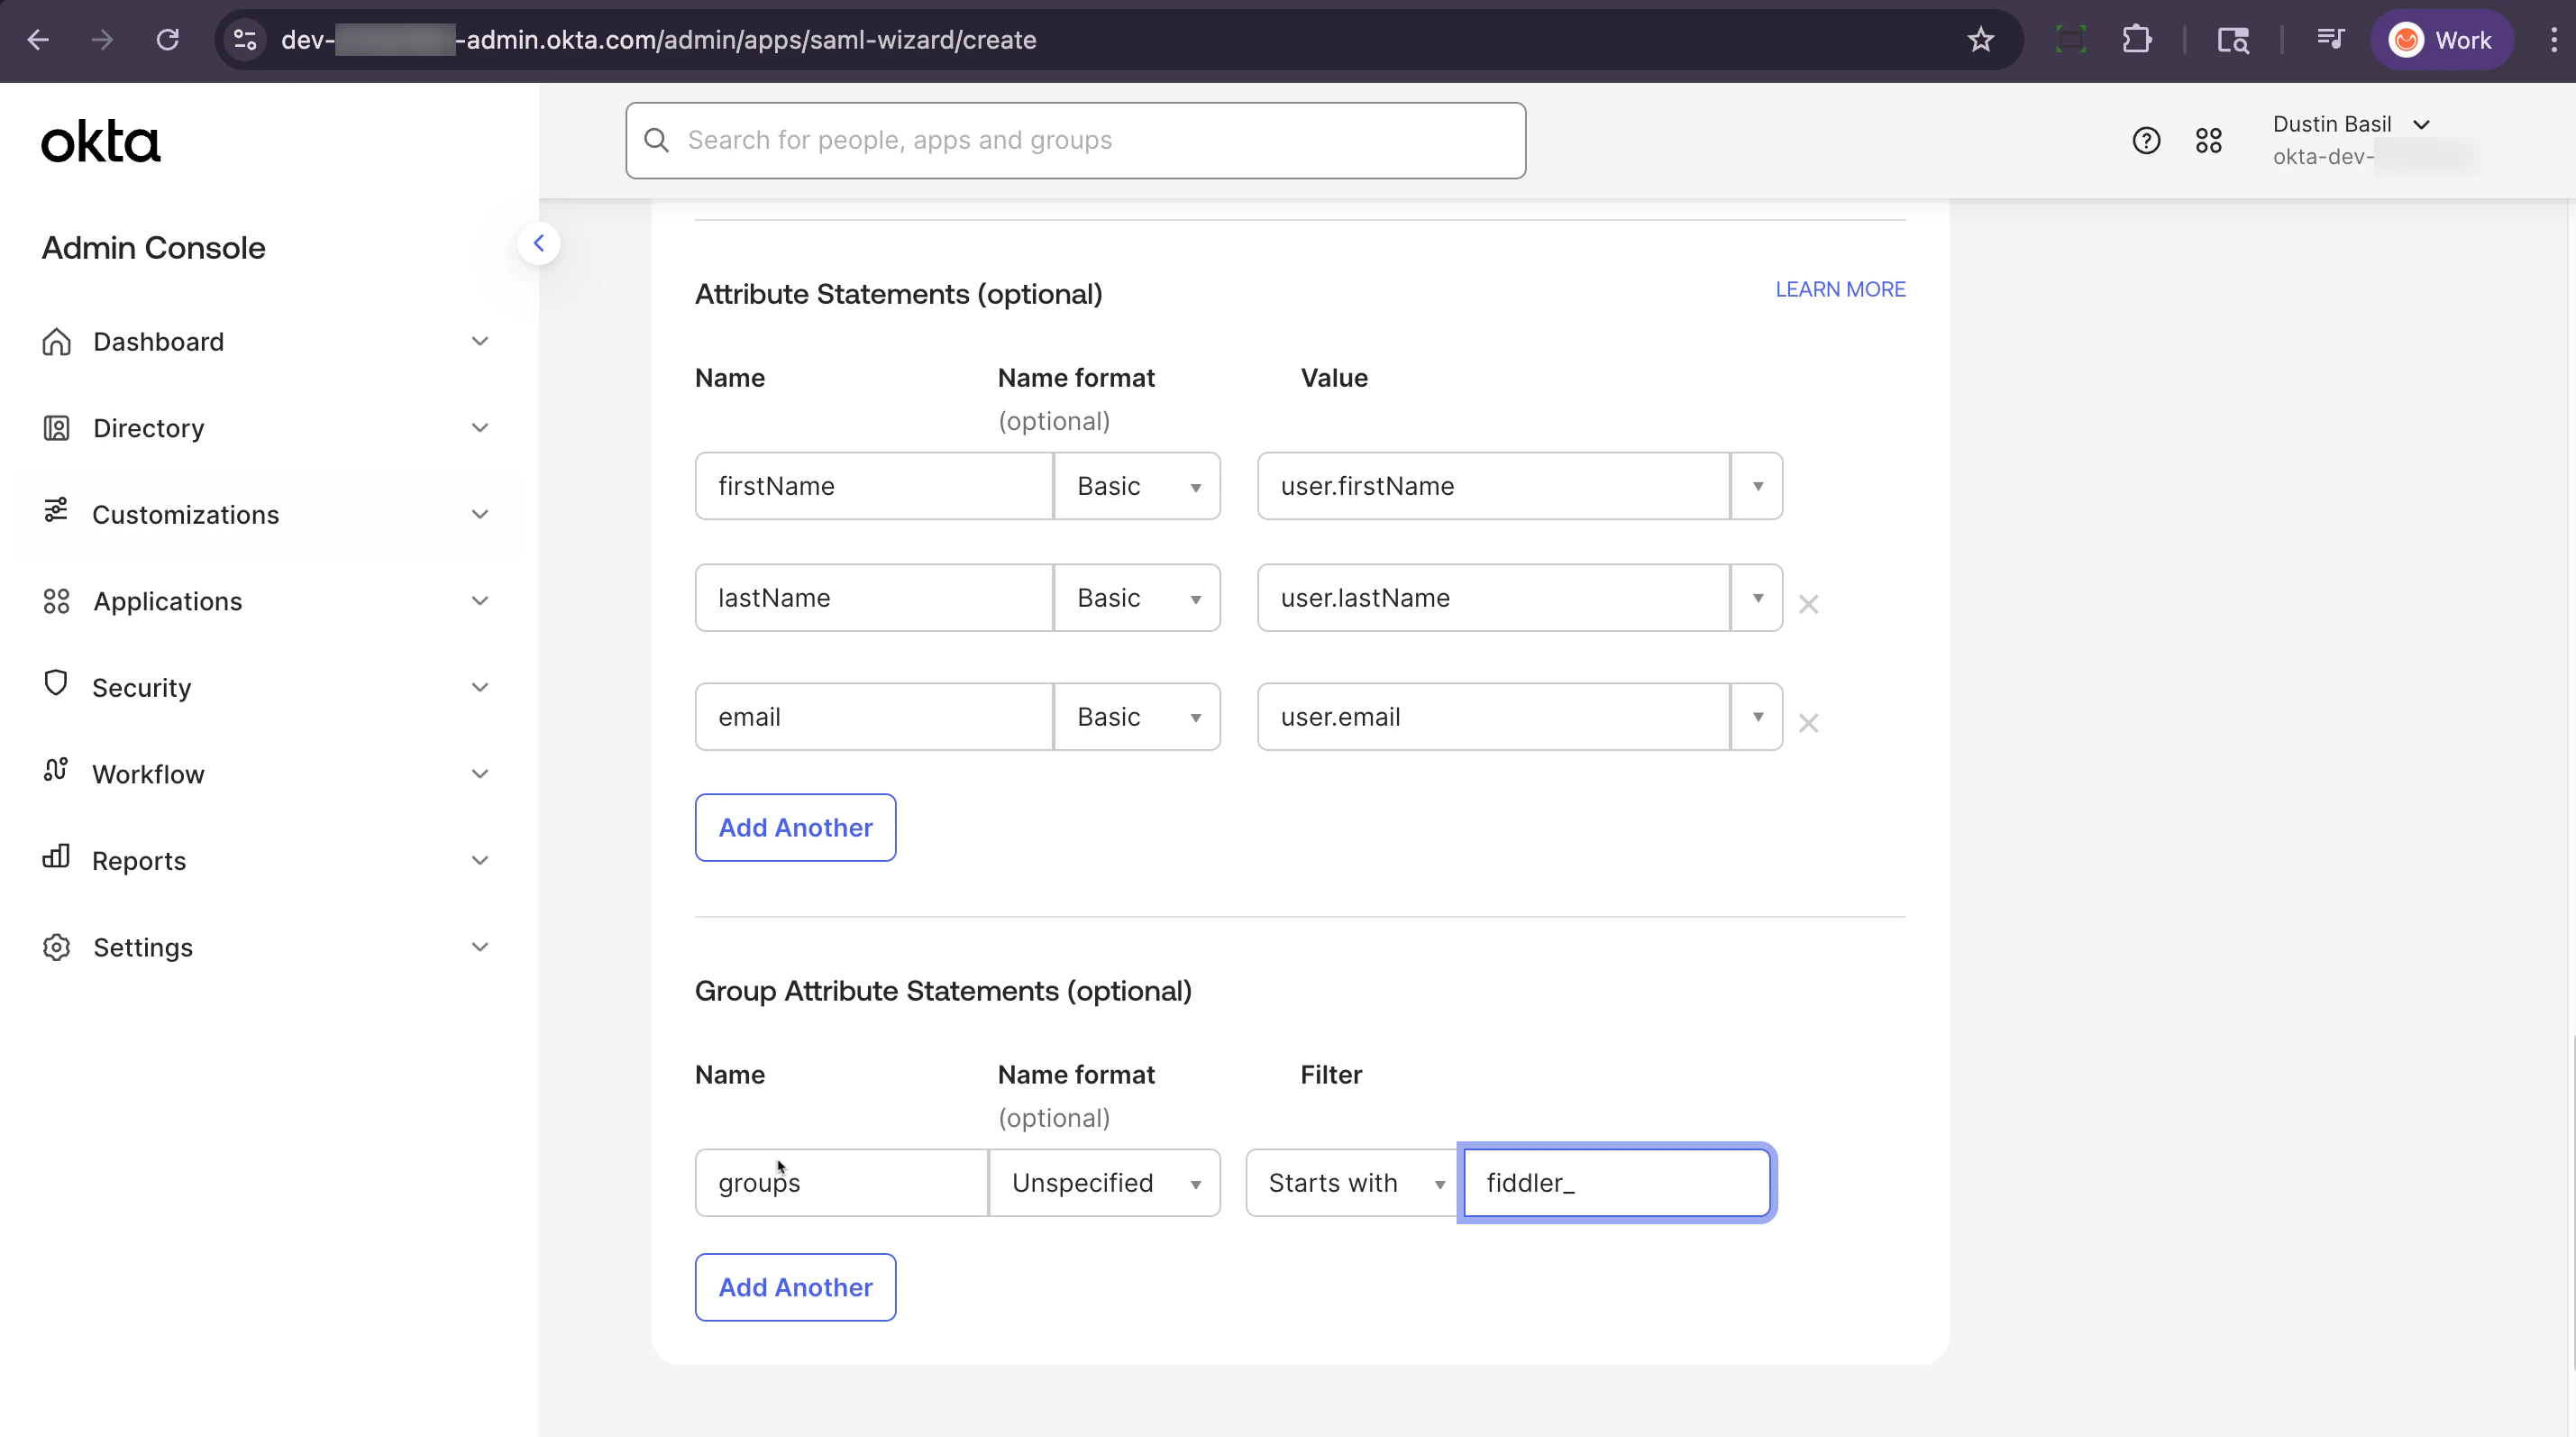Image resolution: width=2576 pixels, height=1437 pixels.
Task: Click the green screenshot extension icon
Action: pos(2070,40)
